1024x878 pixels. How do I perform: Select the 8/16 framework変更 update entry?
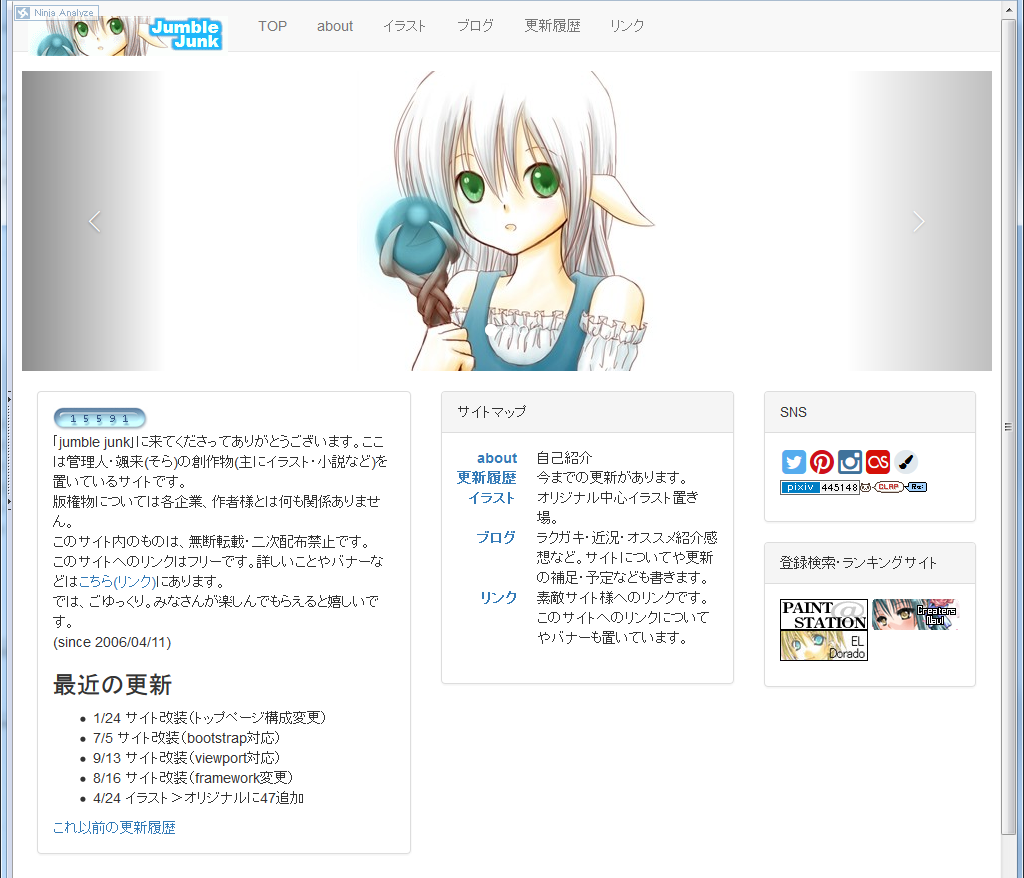point(193,778)
